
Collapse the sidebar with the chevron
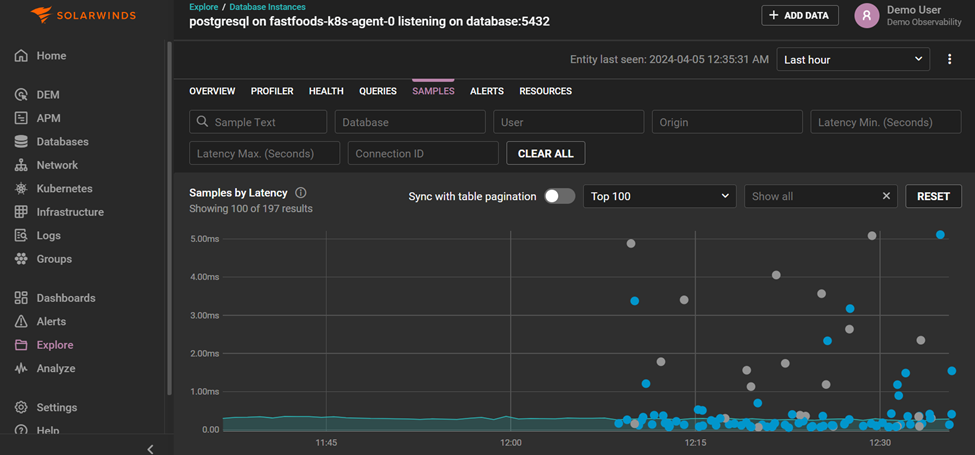150,449
